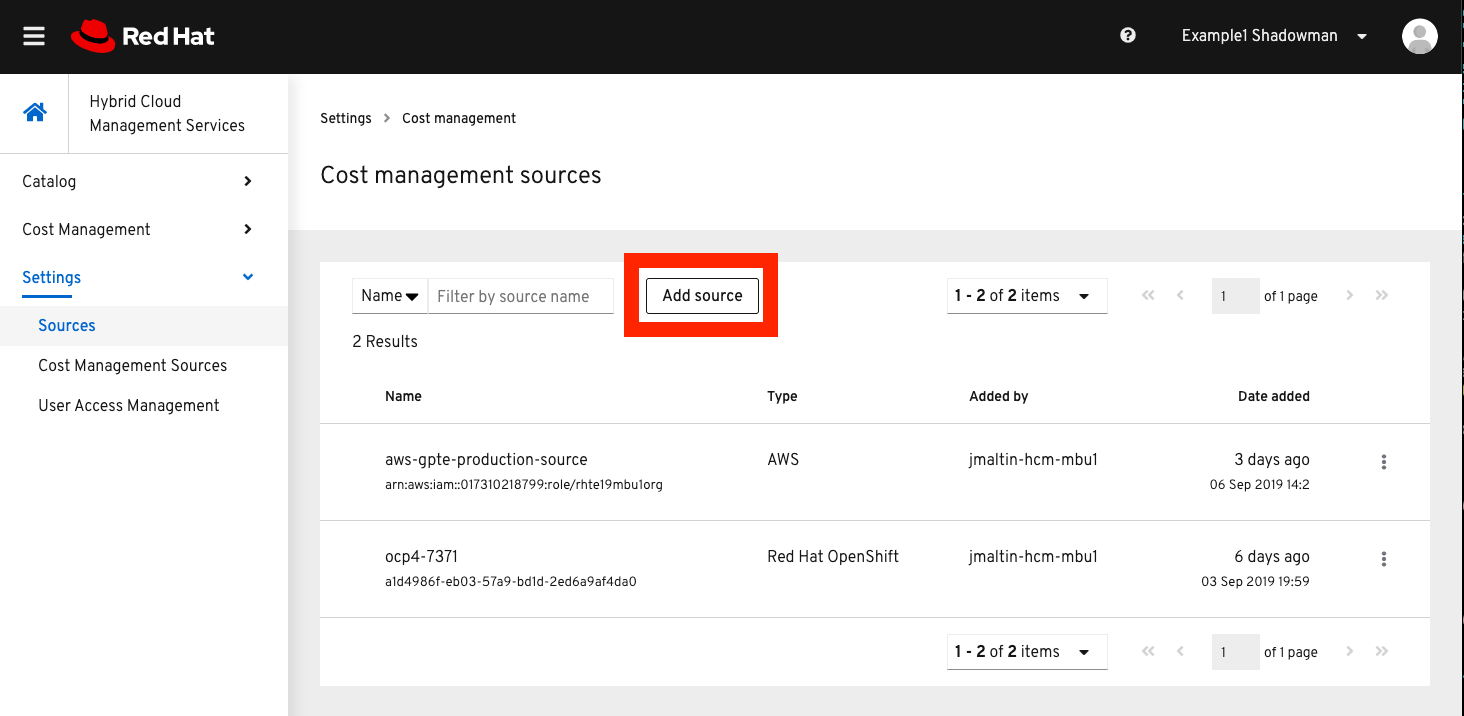Image resolution: width=1464 pixels, height=716 pixels.
Task: Click the Date added column header
Action: pyautogui.click(x=1273, y=396)
